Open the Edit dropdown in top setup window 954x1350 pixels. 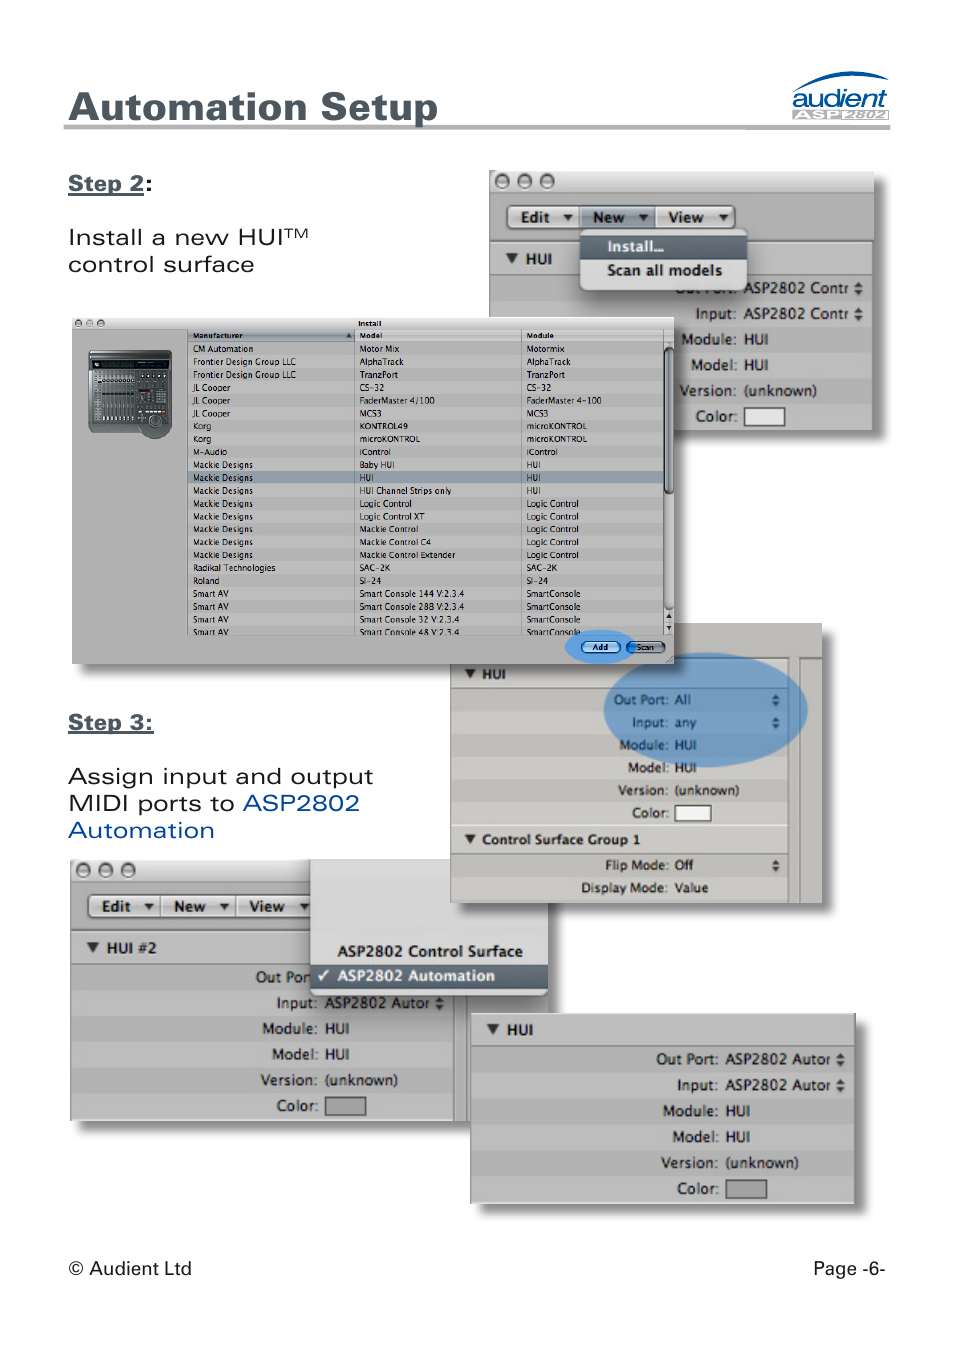coord(543,217)
